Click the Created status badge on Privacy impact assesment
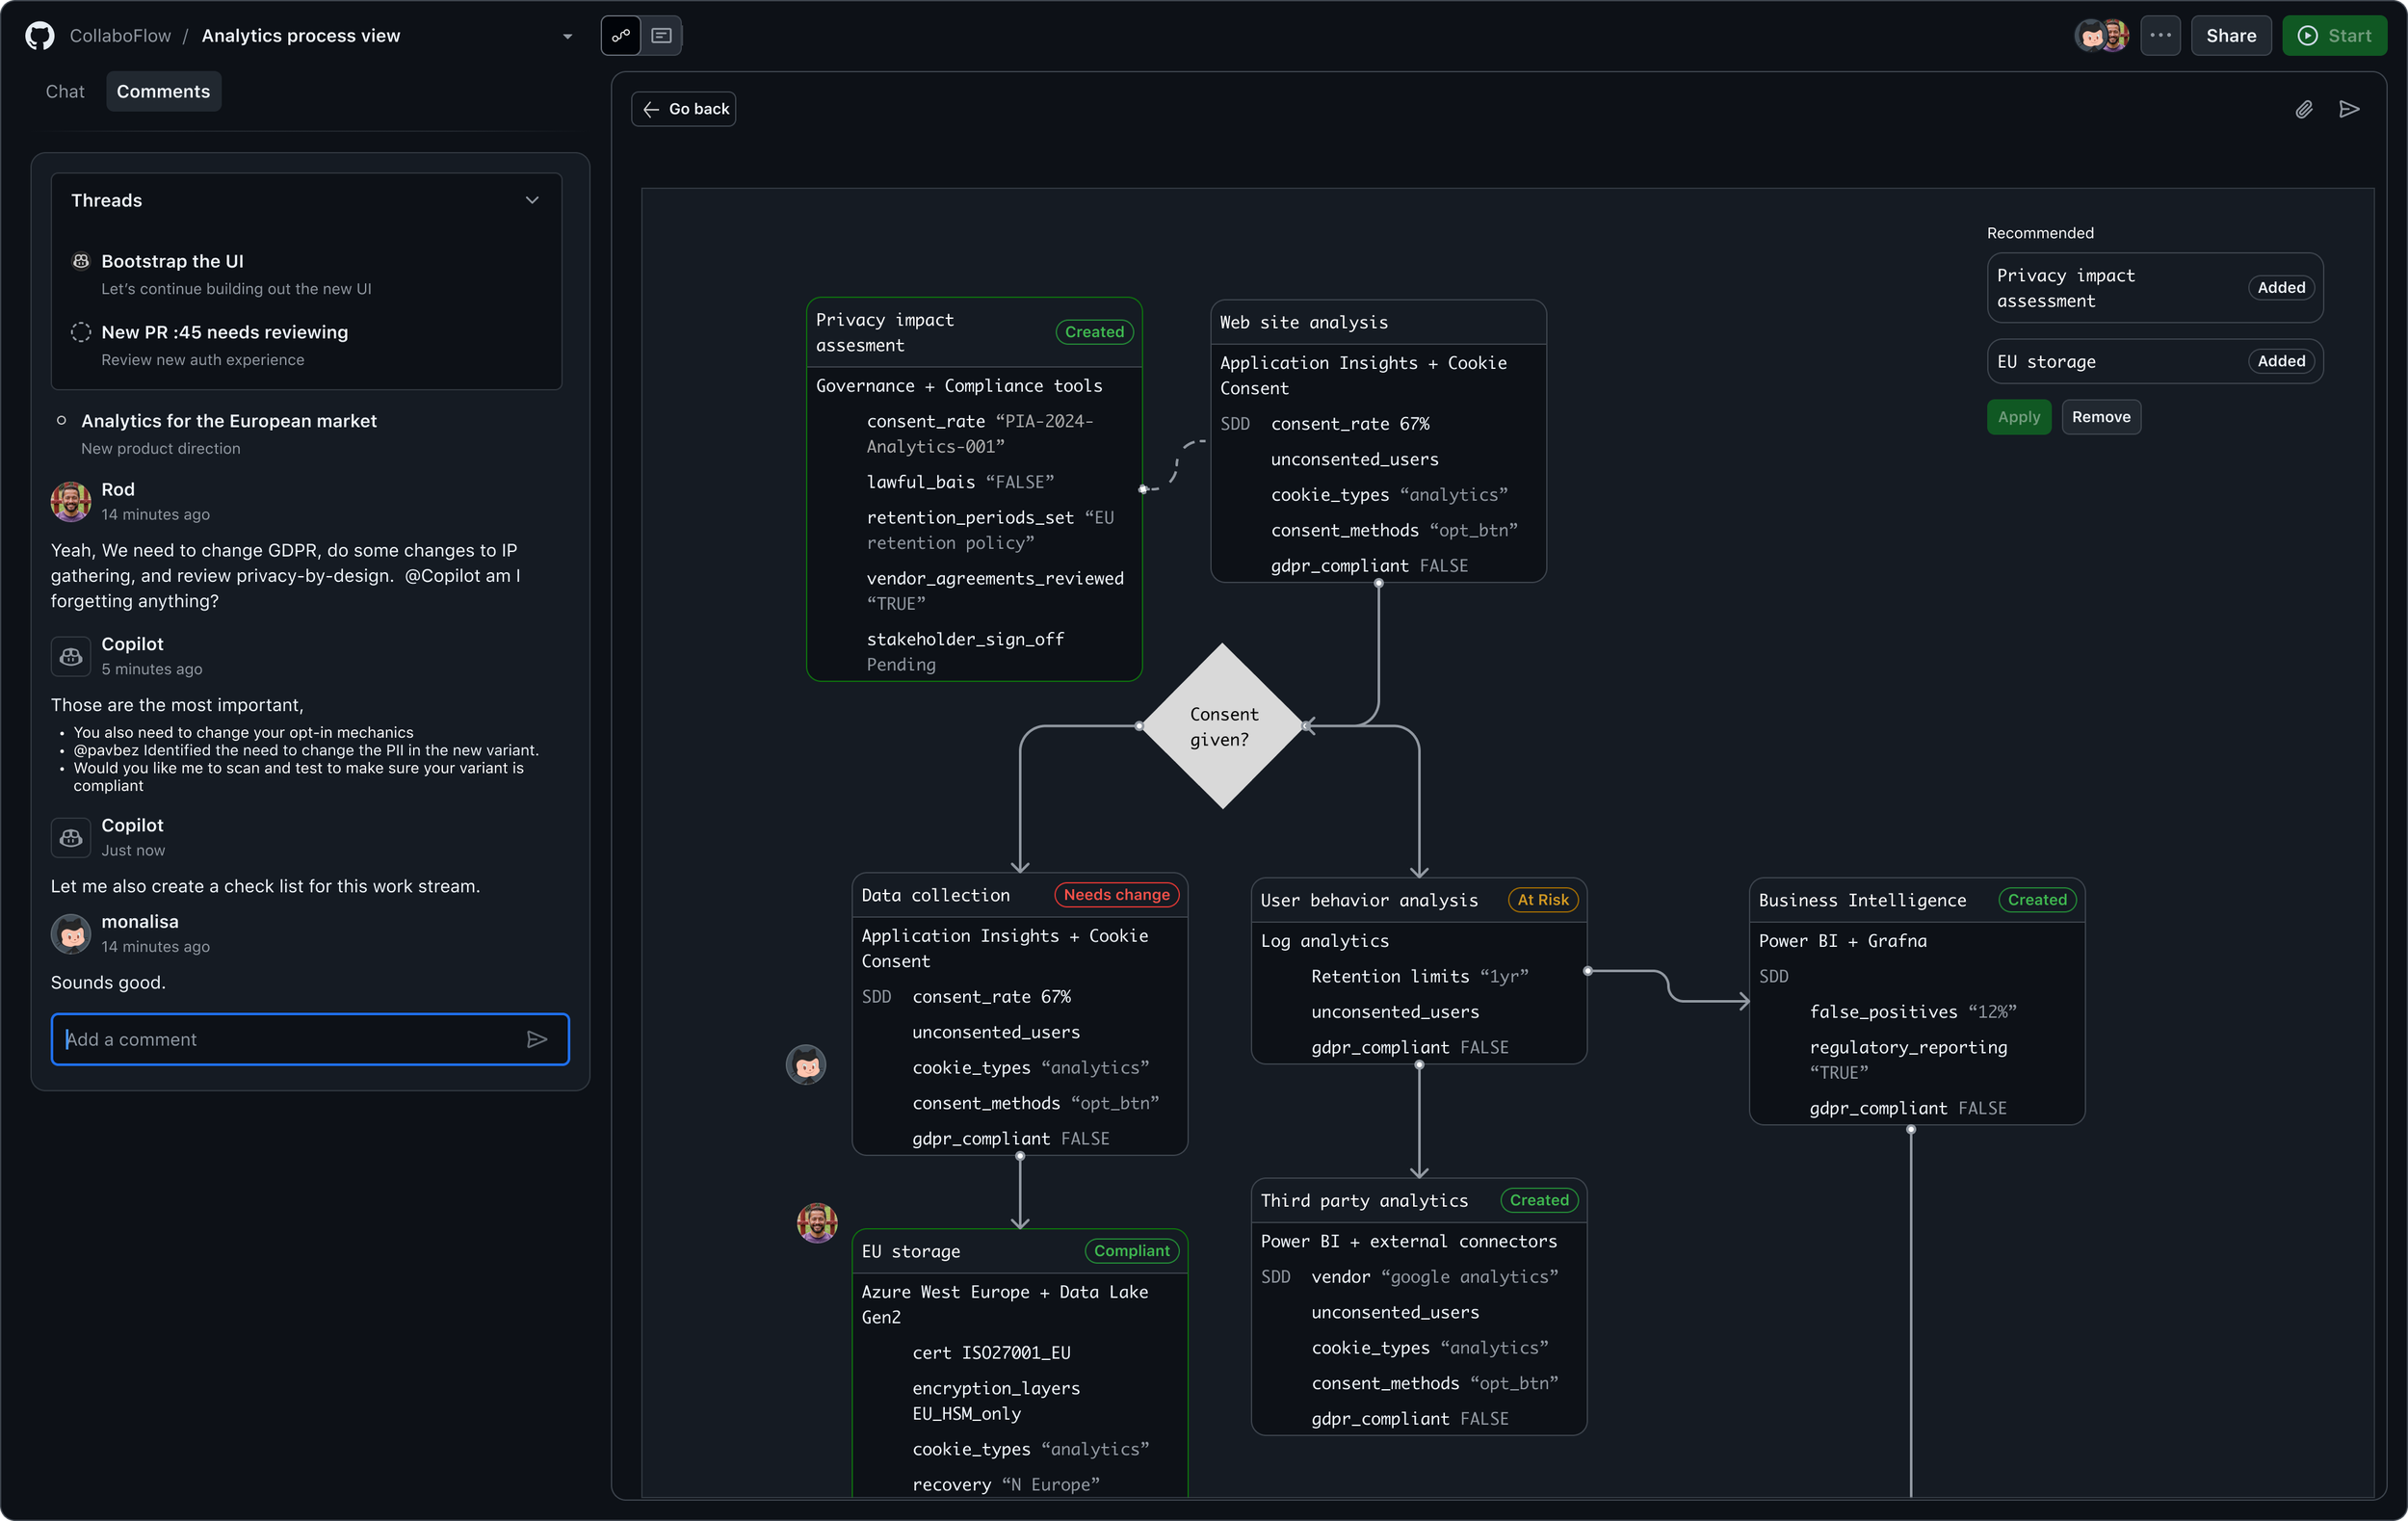This screenshot has width=2408, height=1521. point(1093,331)
